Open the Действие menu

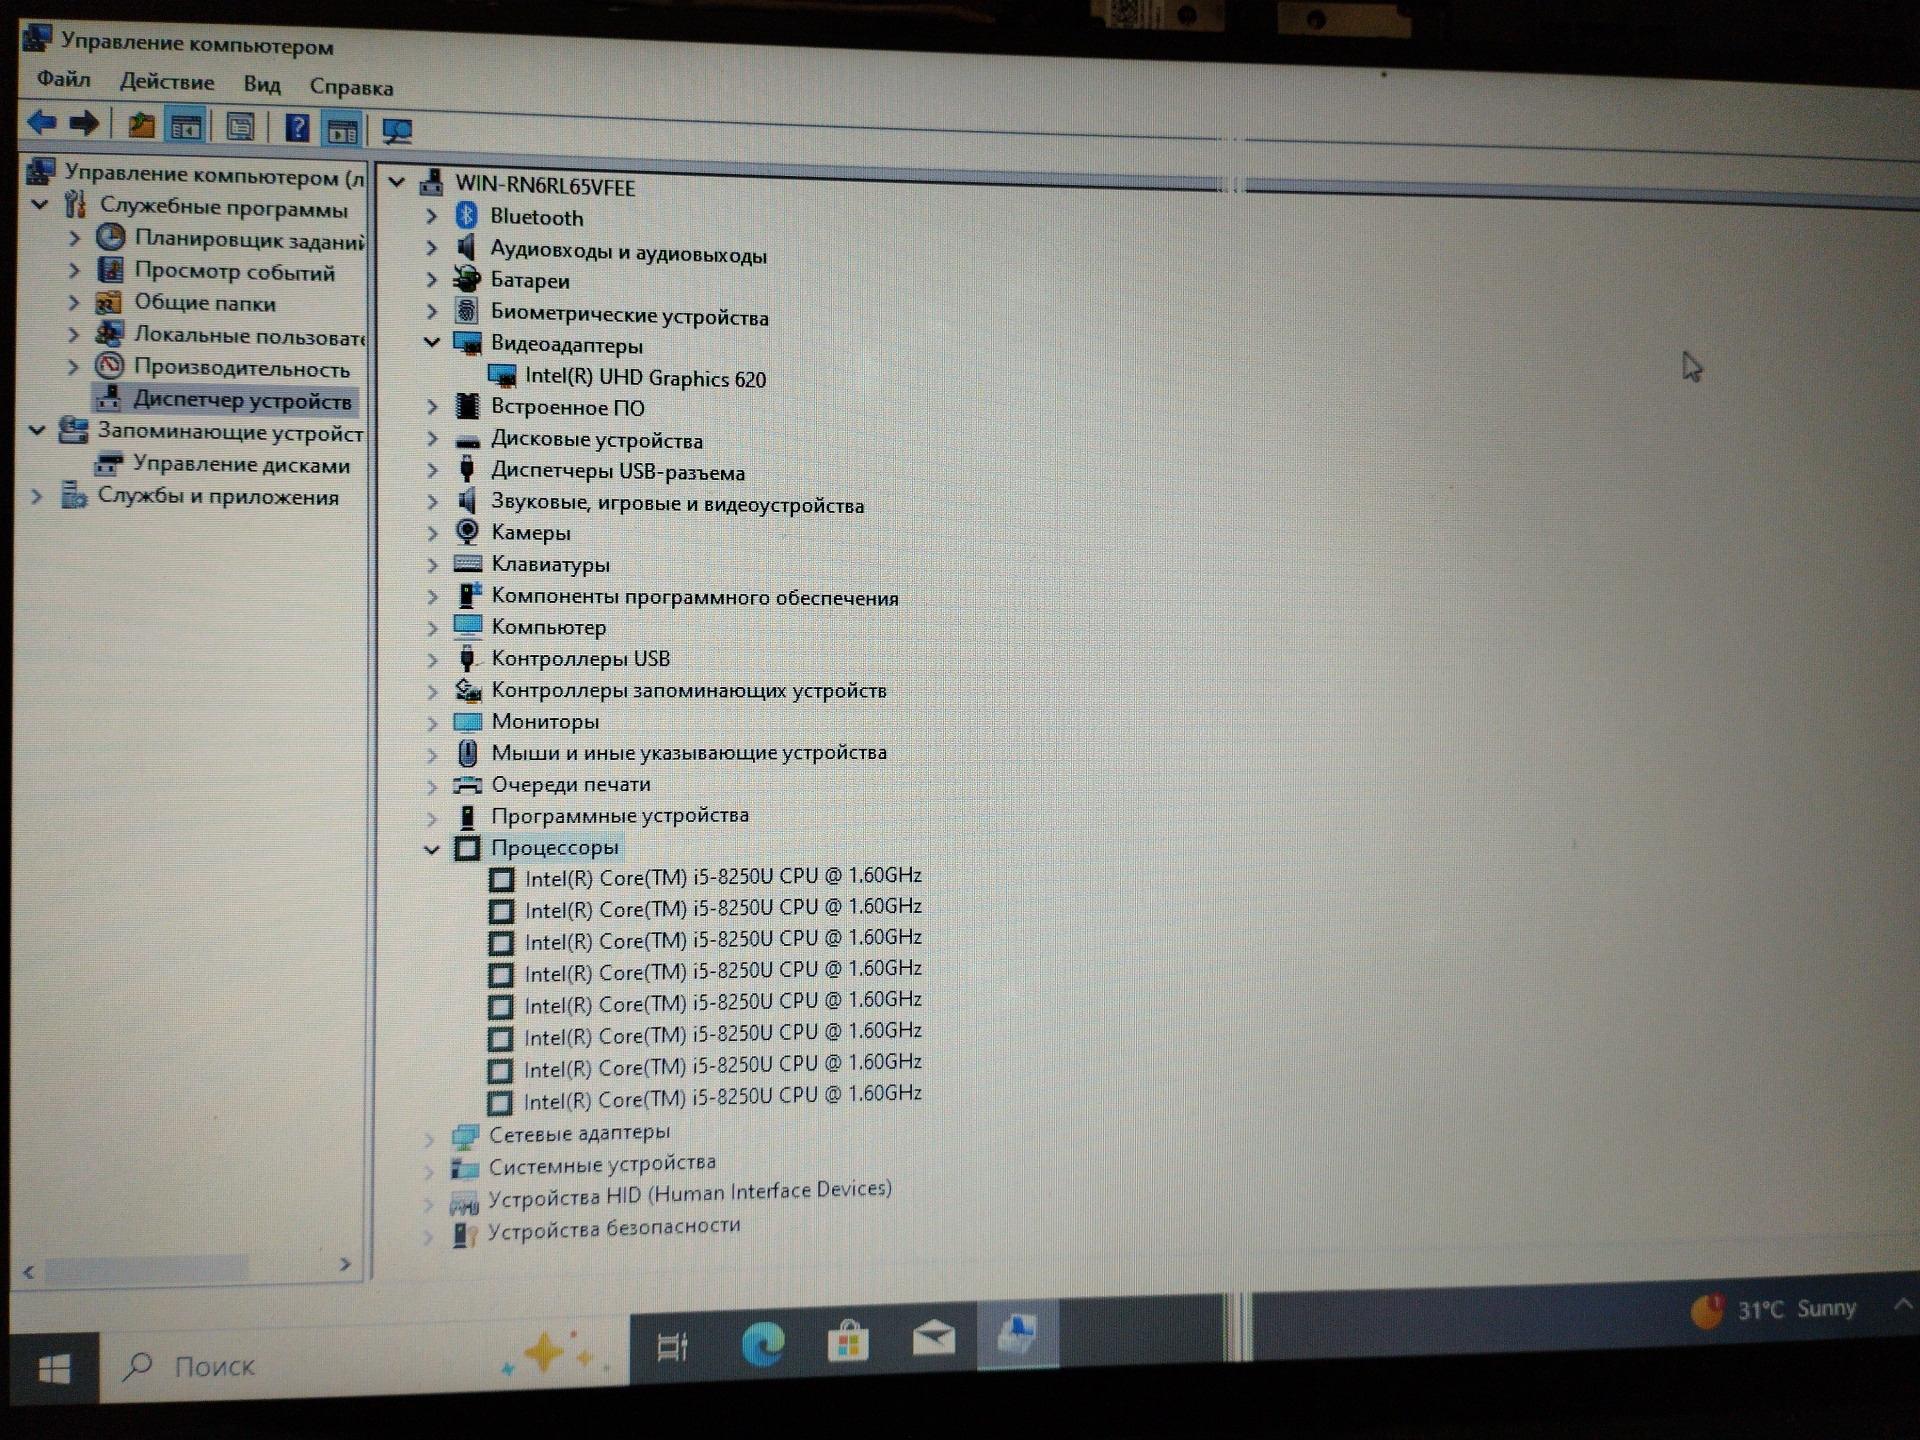pyautogui.click(x=167, y=81)
